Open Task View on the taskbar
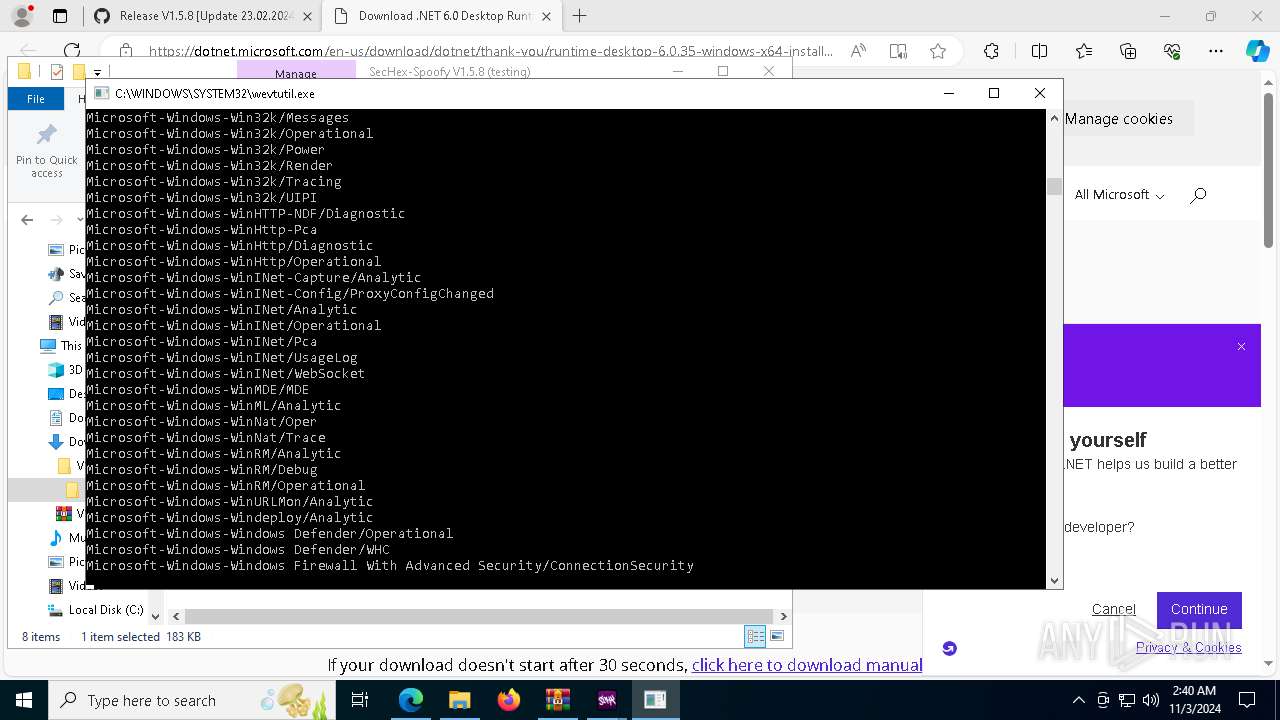1280x720 pixels. [x=360, y=700]
